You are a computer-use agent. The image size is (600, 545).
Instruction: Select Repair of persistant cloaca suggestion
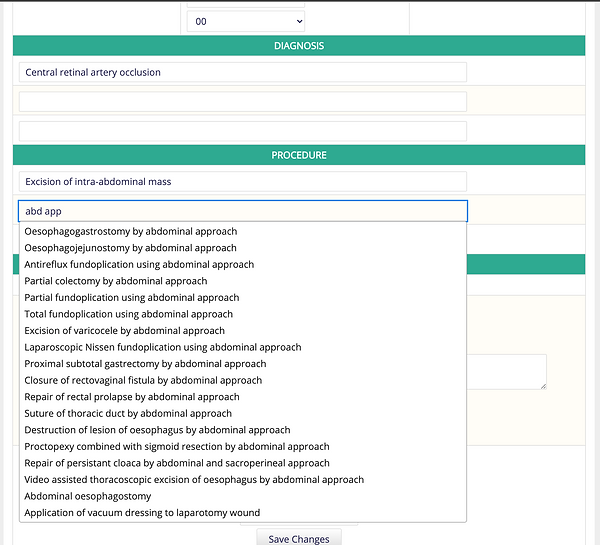coord(243,463)
